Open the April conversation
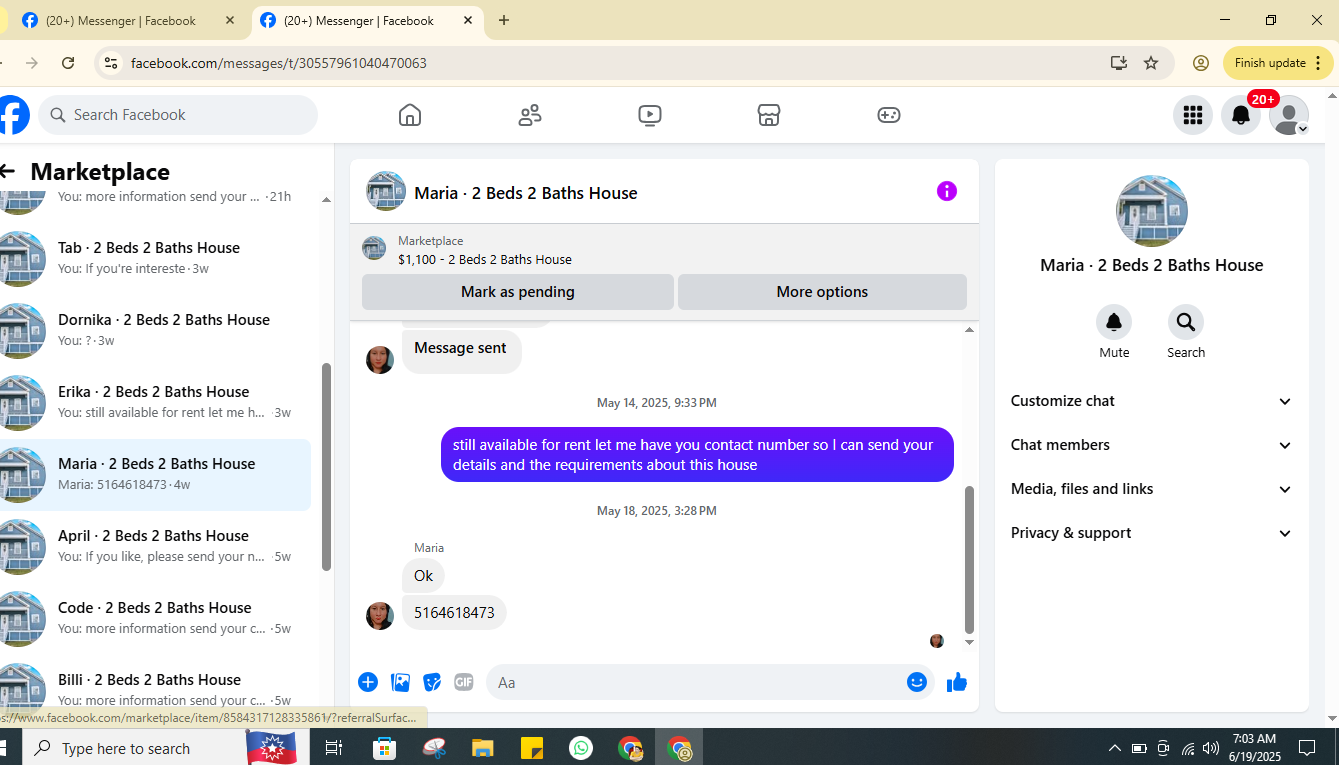Image resolution: width=1339 pixels, height=765 pixels. pyautogui.click(x=155, y=546)
